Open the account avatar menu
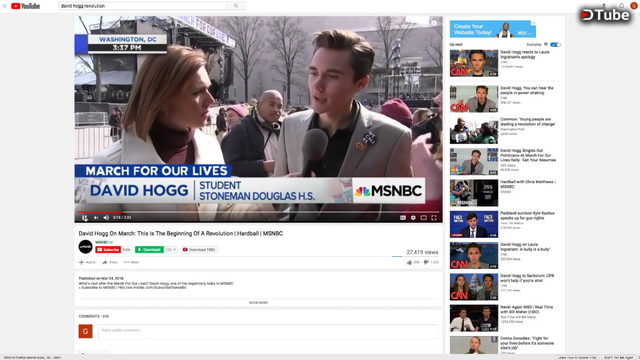 point(634,6)
